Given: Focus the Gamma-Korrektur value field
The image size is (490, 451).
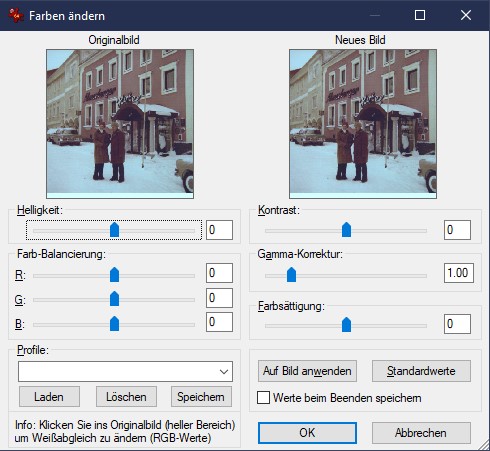Looking at the screenshot, I should (459, 273).
